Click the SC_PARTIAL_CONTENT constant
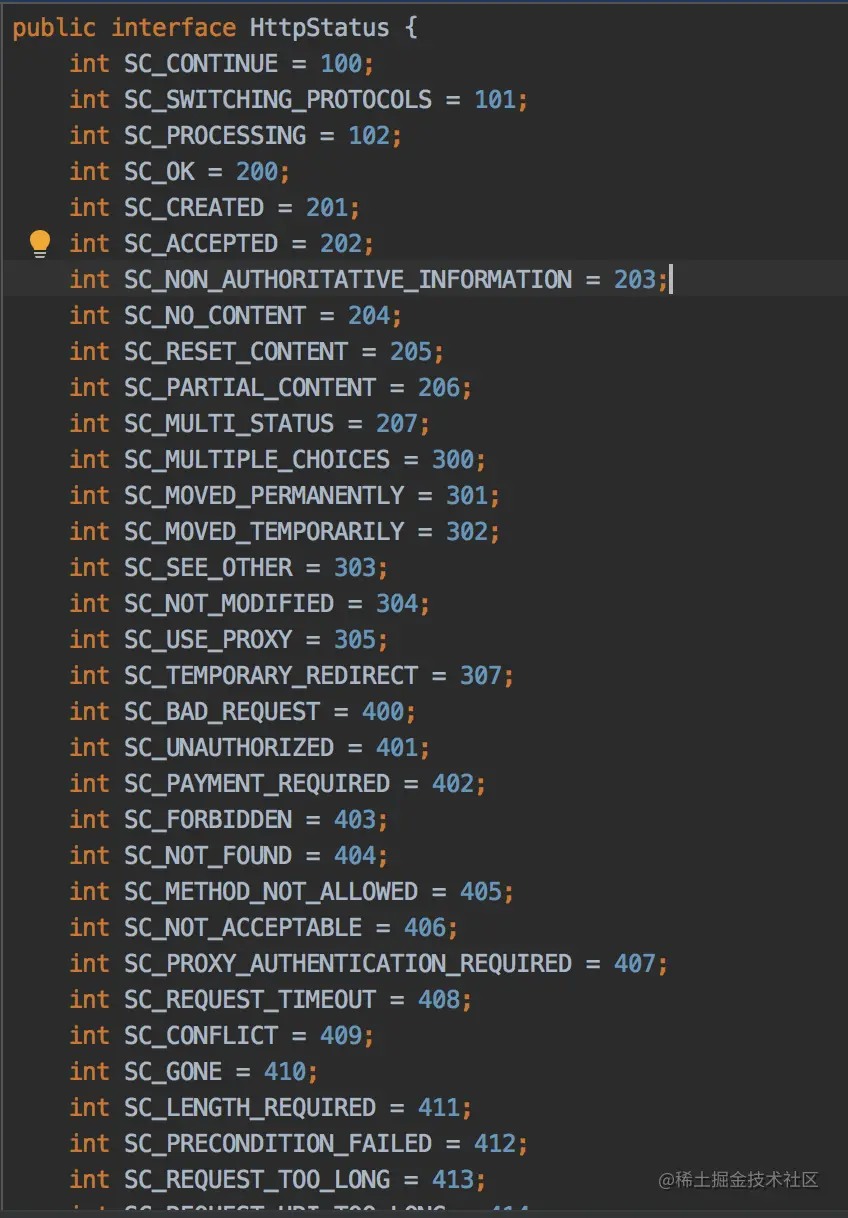 pyautogui.click(x=250, y=387)
